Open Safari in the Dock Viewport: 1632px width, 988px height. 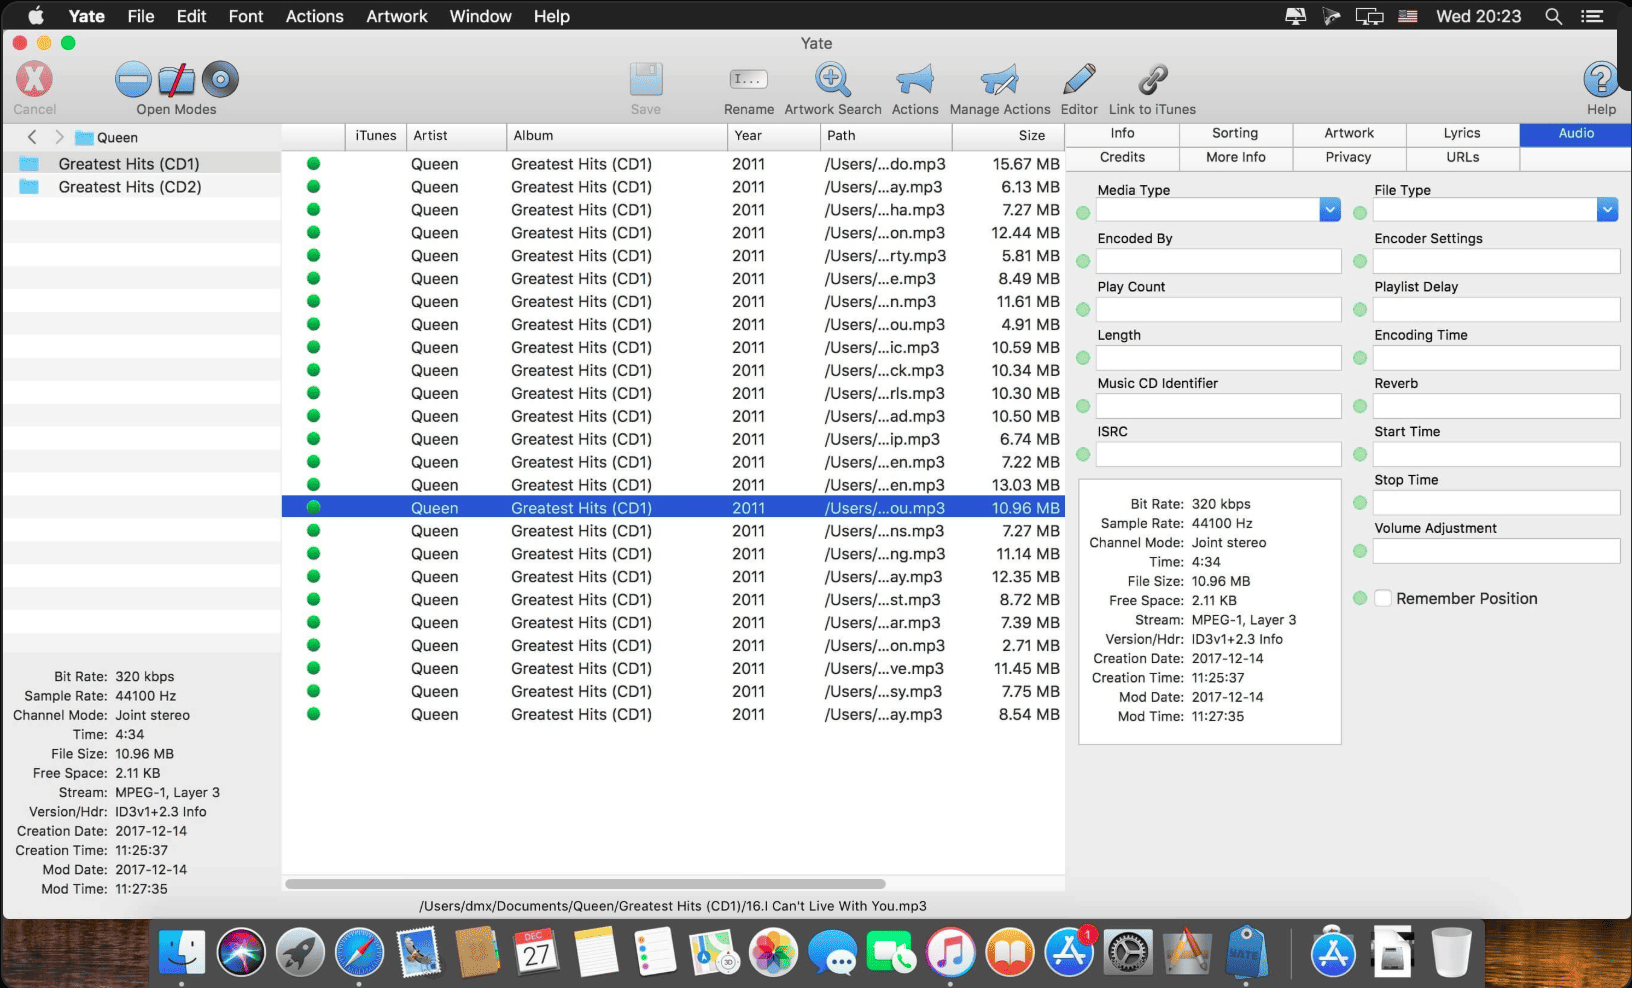click(359, 952)
